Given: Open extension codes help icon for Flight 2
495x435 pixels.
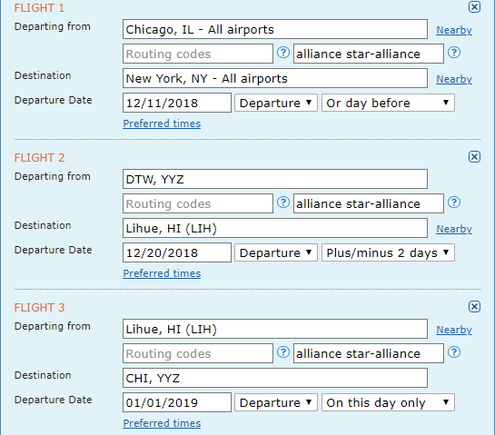Looking at the screenshot, I should (454, 202).
